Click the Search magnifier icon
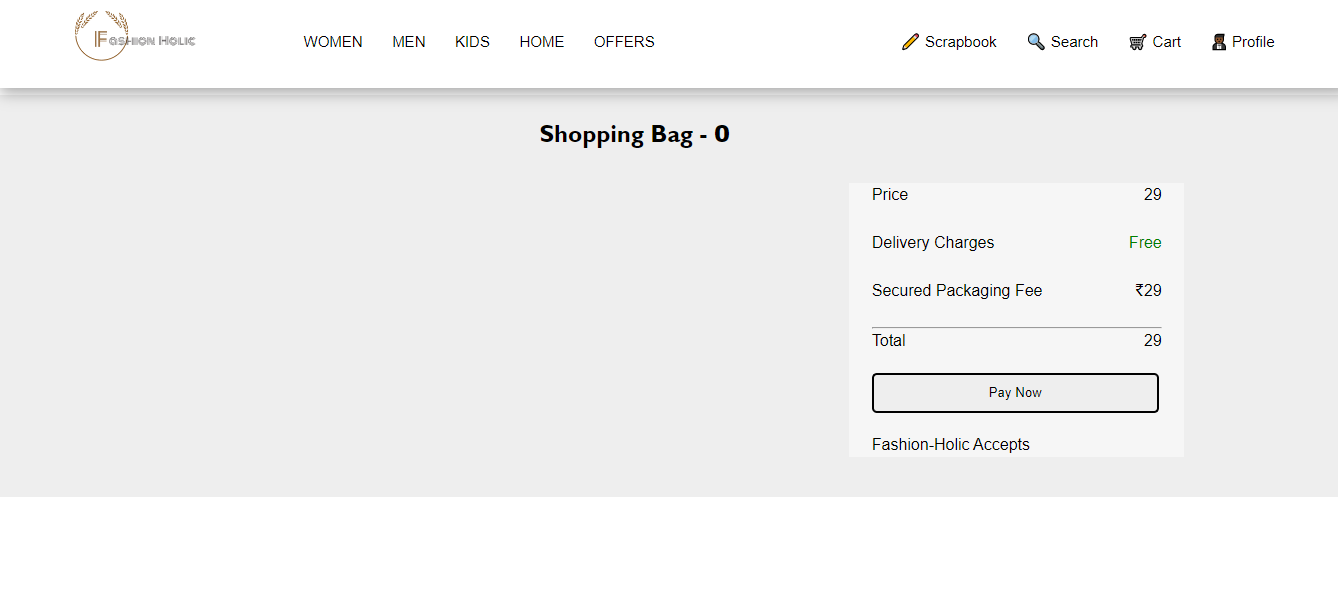The image size is (1338, 601). (1035, 42)
